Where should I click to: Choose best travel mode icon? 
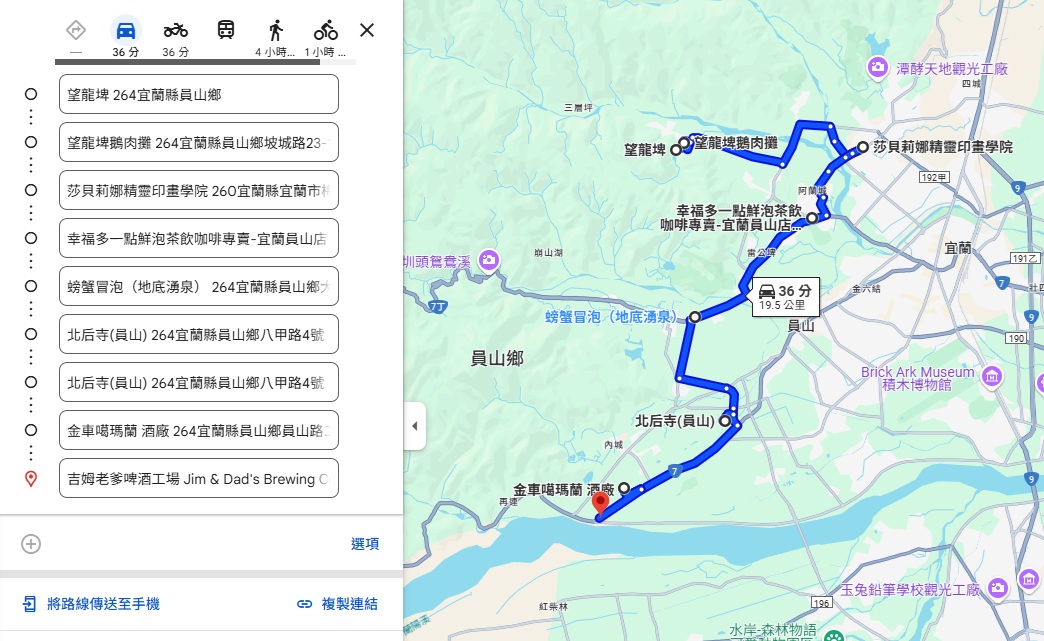tap(76, 31)
